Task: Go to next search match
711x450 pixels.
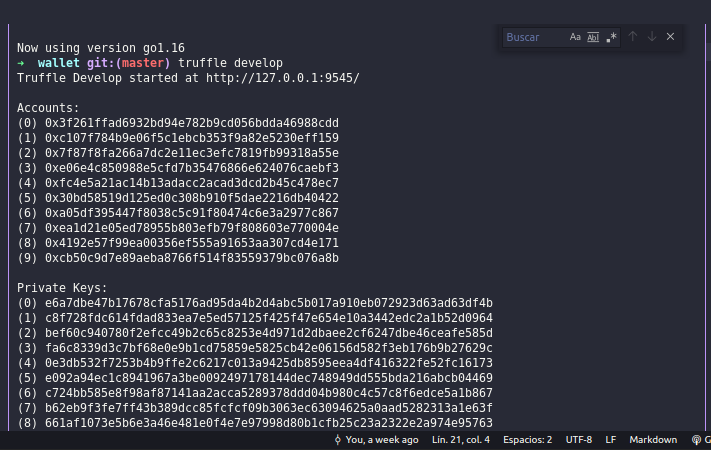Action: [x=652, y=37]
